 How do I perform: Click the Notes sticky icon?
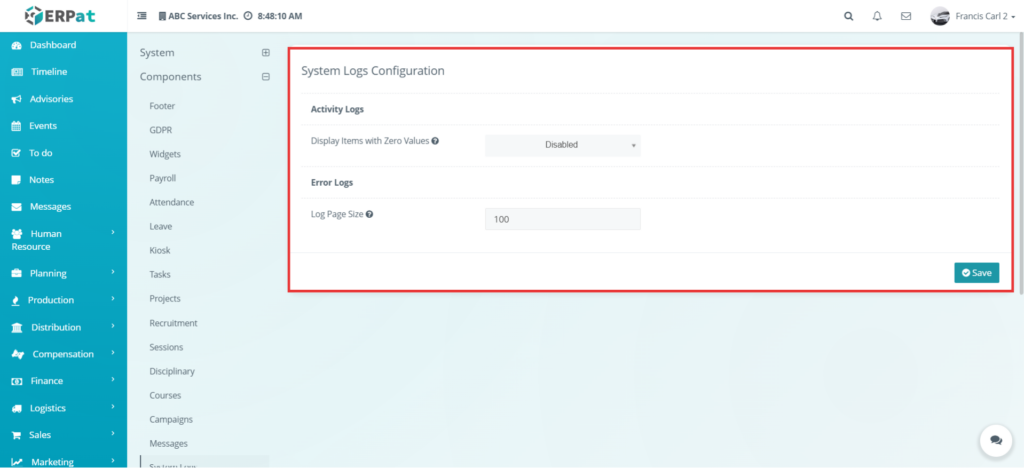click(17, 180)
